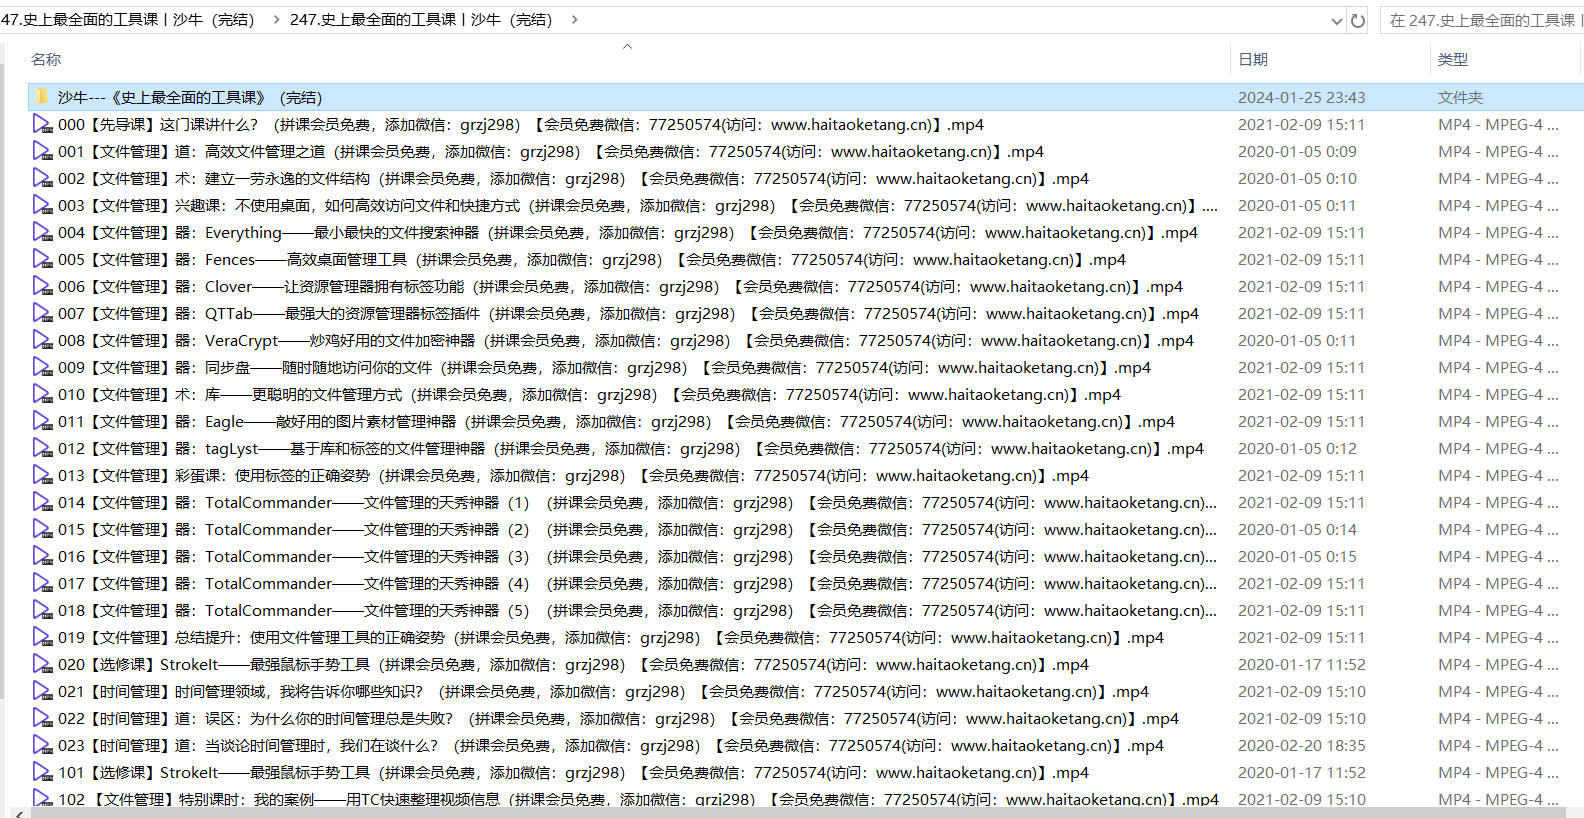Expand chevron between the two breadcrumb segments
This screenshot has height=818, width=1584.
click(276, 19)
